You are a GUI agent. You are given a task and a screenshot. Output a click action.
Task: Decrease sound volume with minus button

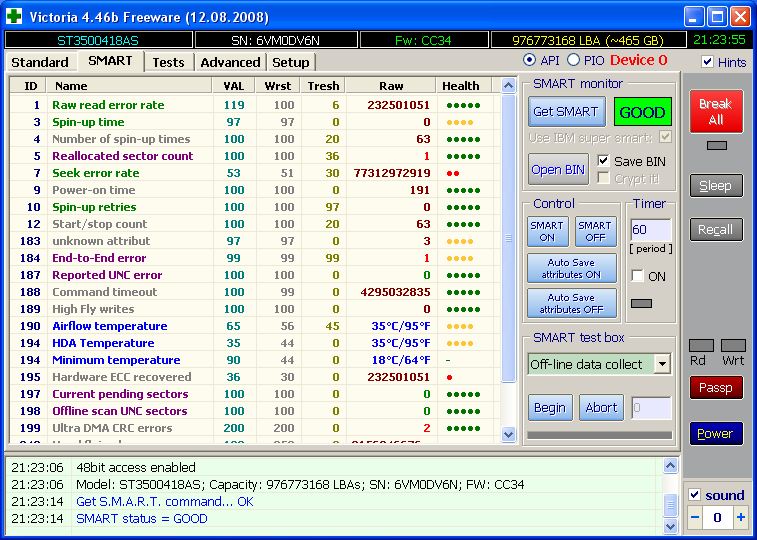tap(695, 517)
